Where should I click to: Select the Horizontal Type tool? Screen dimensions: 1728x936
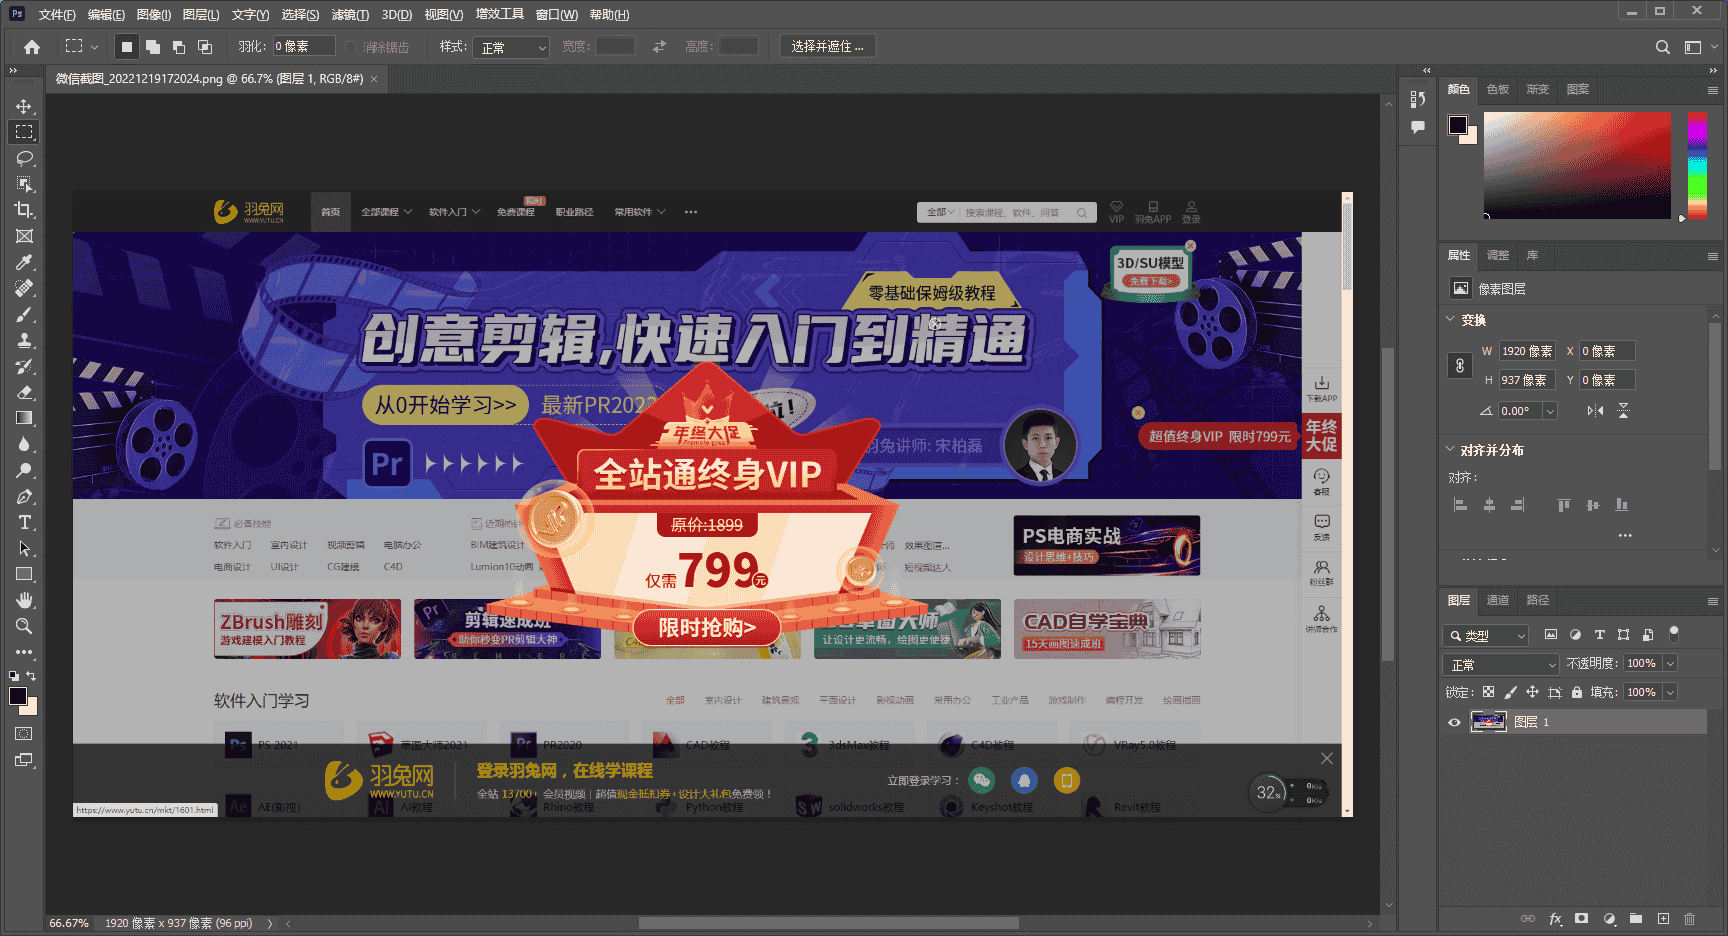pos(24,523)
